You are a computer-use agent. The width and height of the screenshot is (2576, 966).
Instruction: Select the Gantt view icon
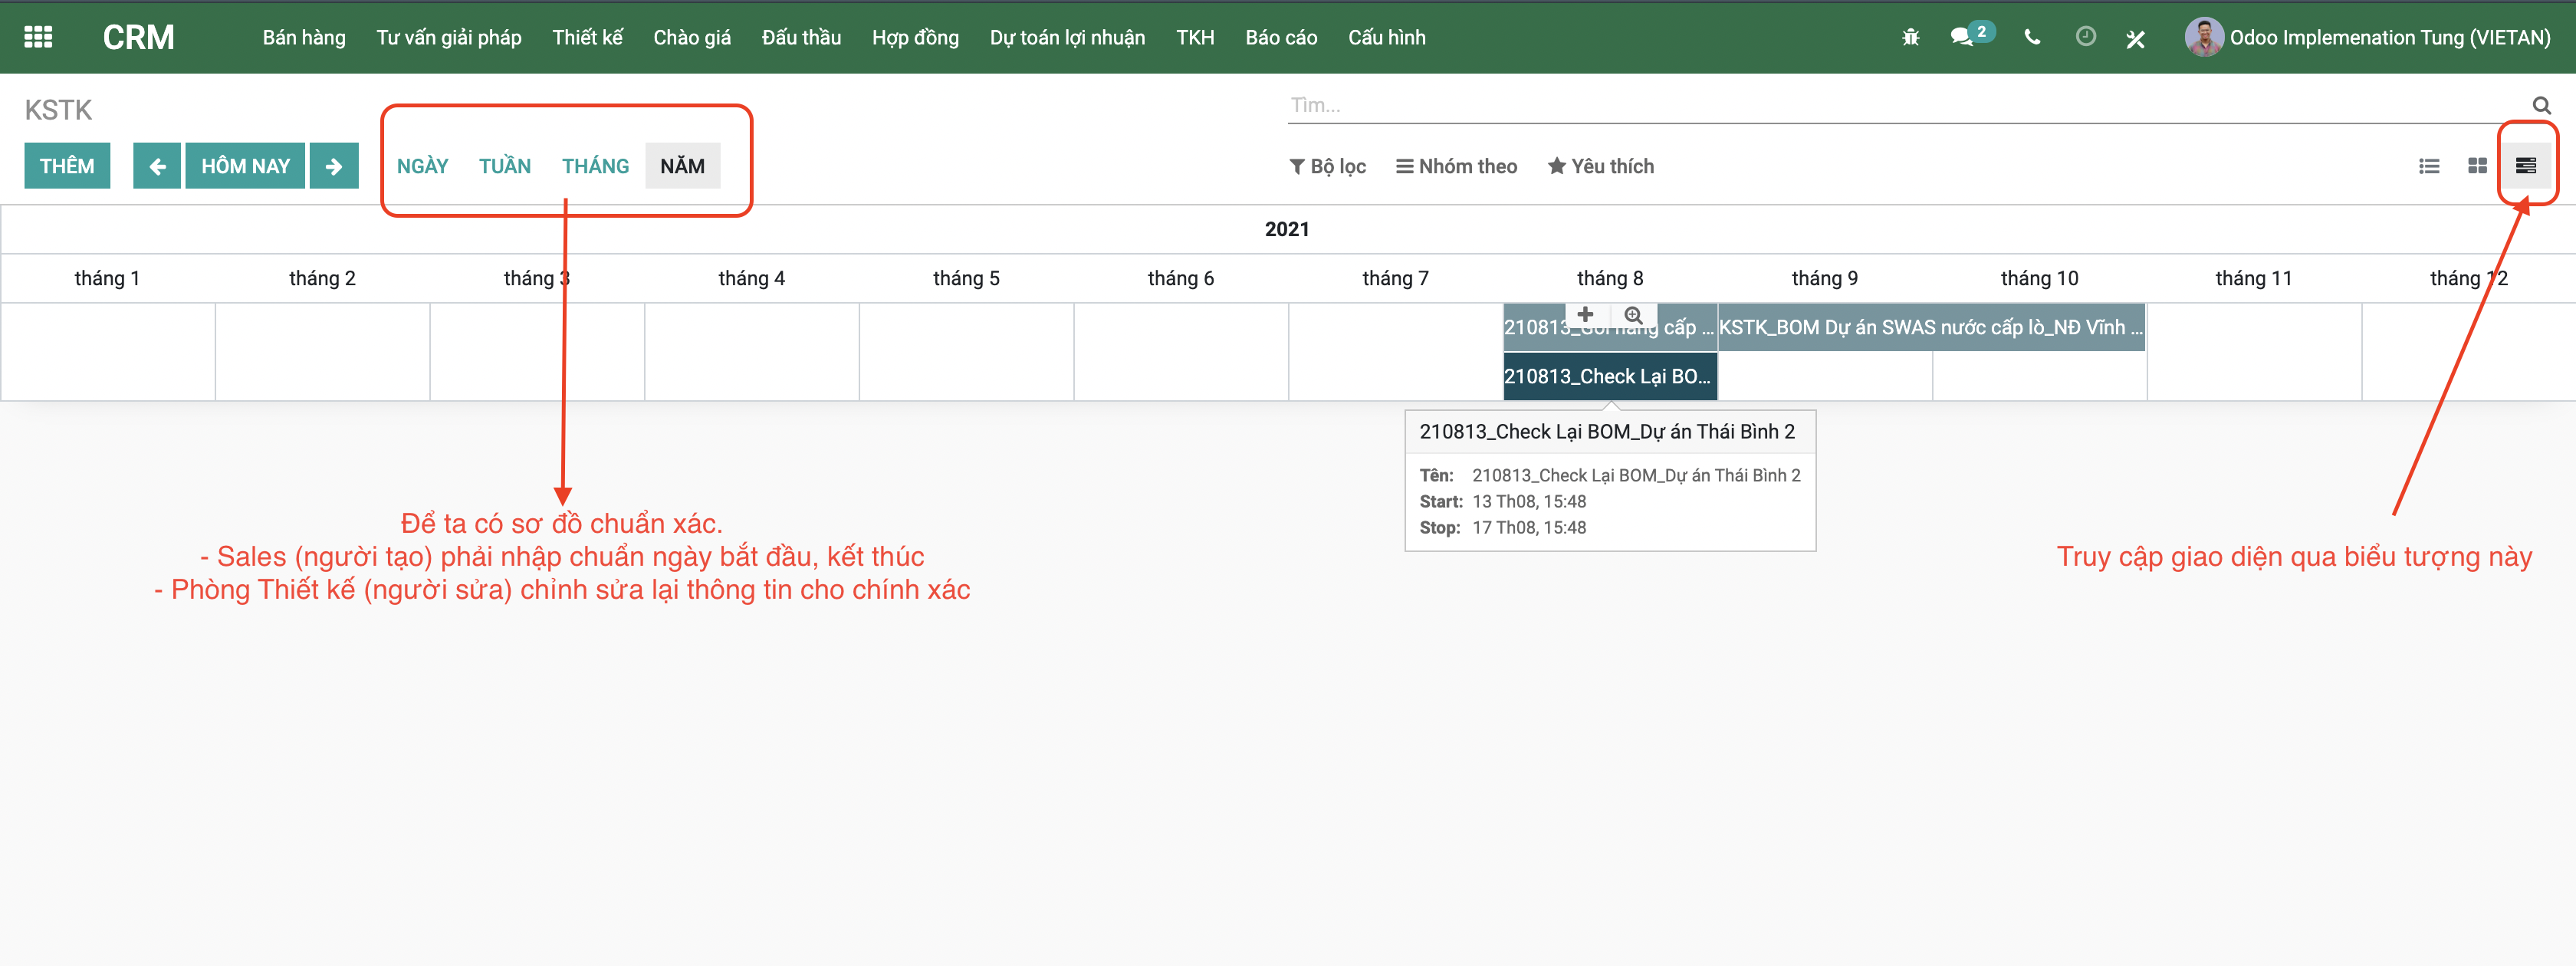2528,166
